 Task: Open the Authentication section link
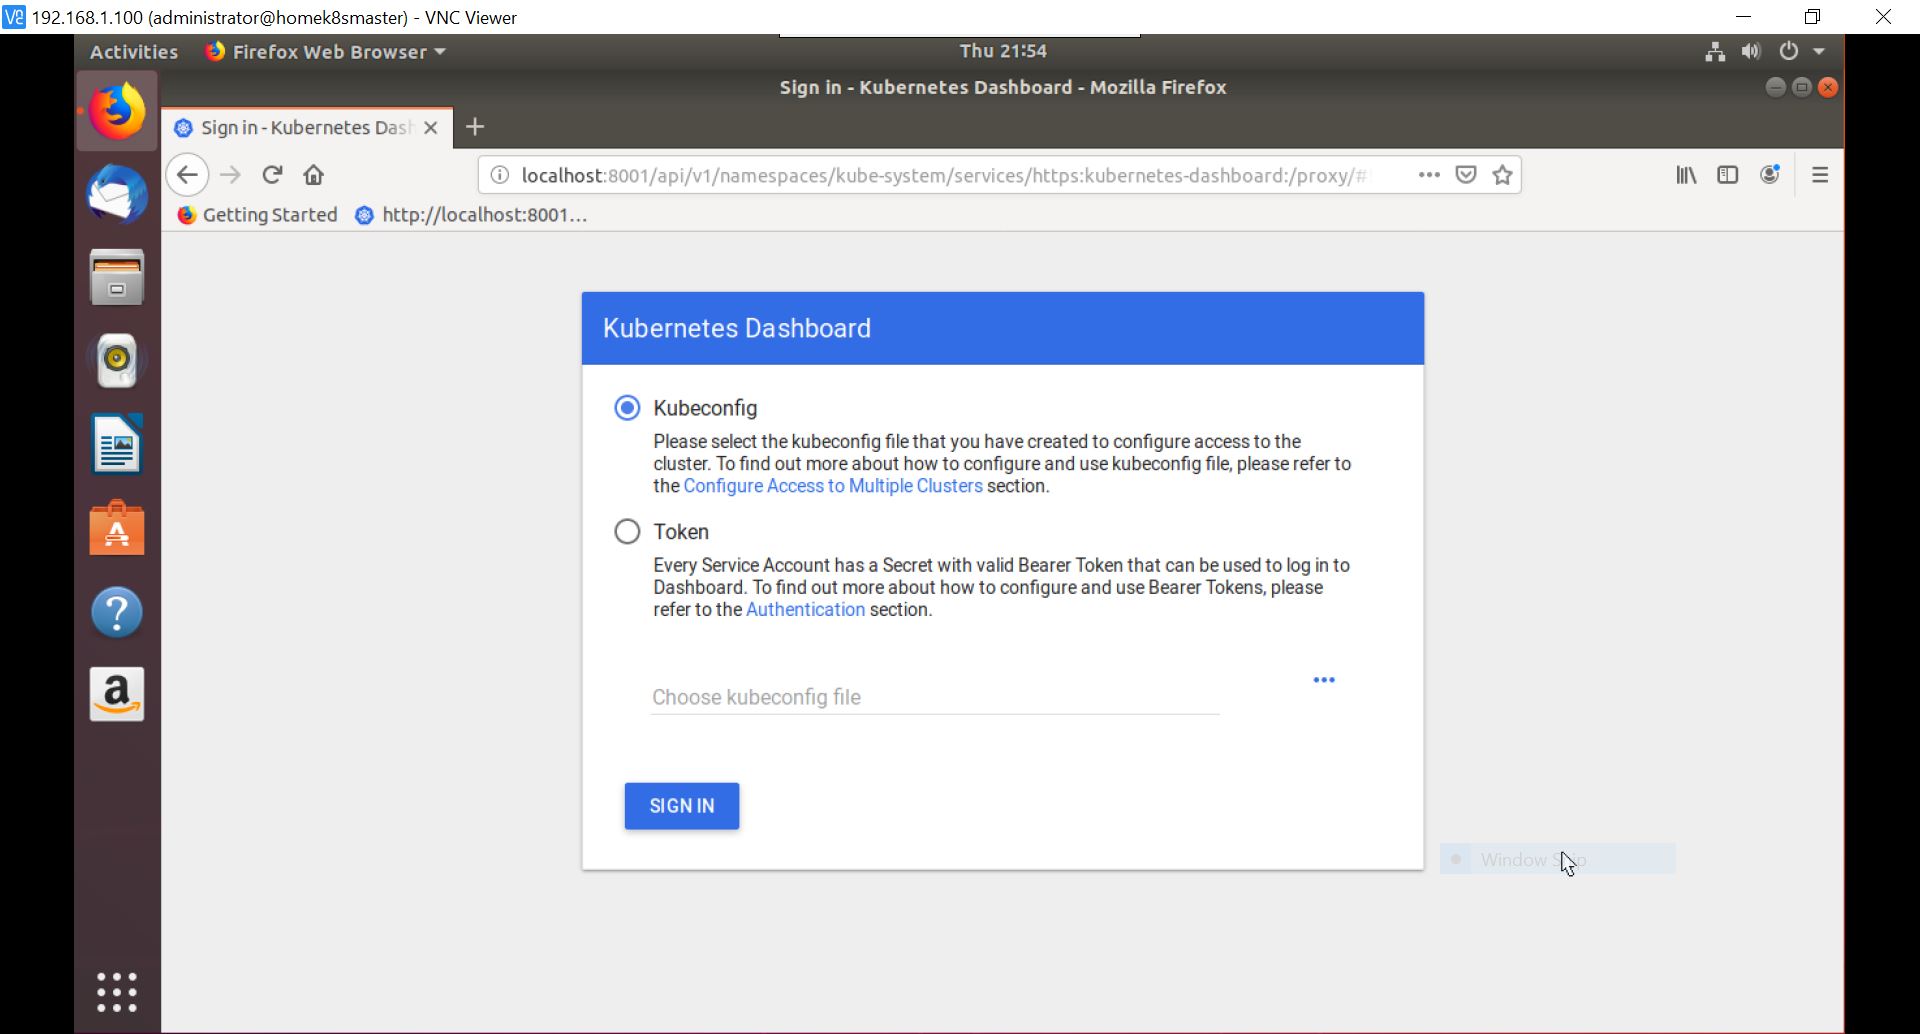tap(805, 610)
